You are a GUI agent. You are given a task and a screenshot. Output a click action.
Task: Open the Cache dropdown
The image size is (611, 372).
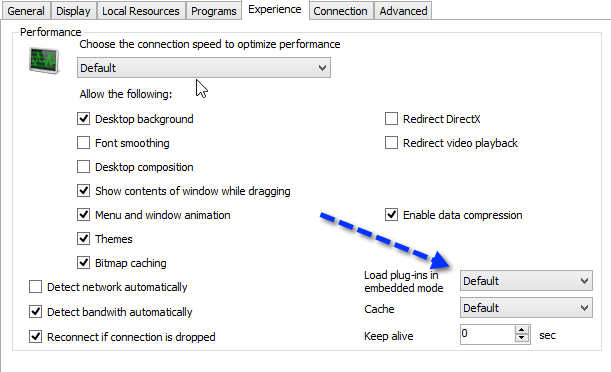pyautogui.click(x=526, y=308)
